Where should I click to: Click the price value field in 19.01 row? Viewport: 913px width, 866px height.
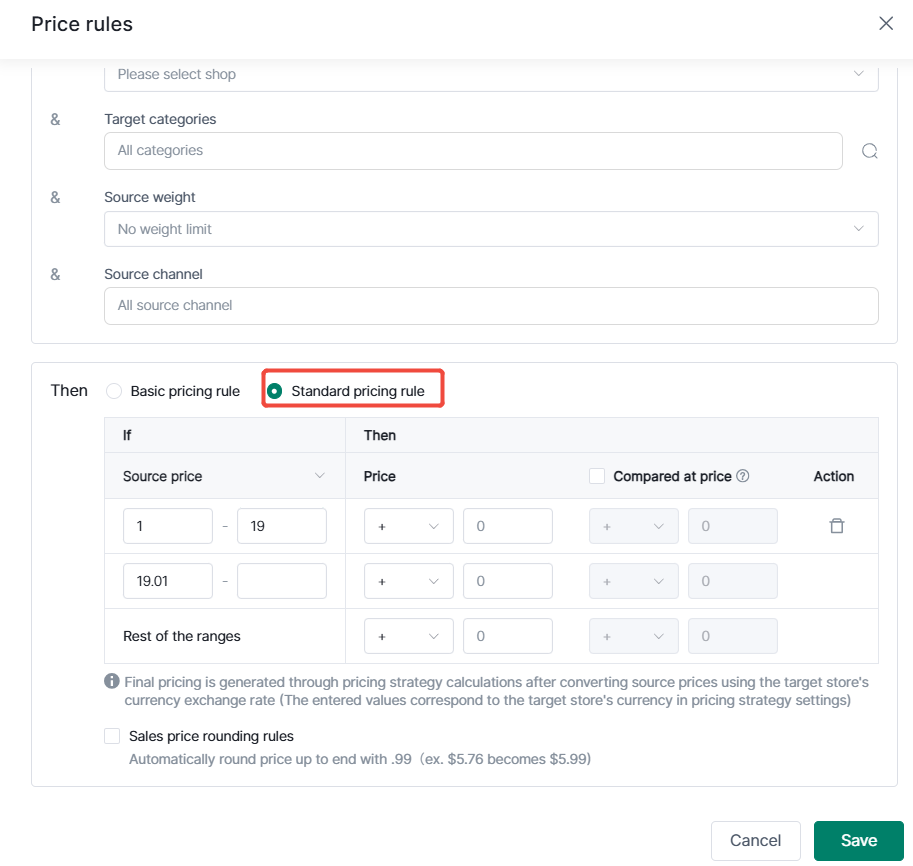(x=508, y=581)
